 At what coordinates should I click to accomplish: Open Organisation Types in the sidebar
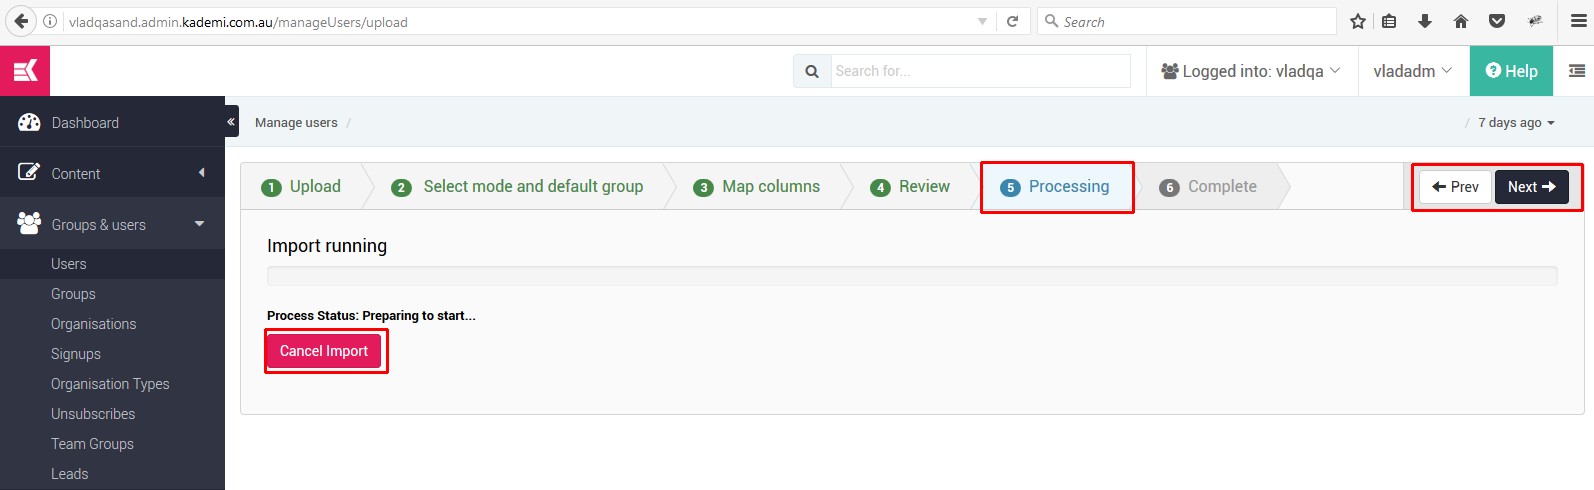tap(112, 384)
